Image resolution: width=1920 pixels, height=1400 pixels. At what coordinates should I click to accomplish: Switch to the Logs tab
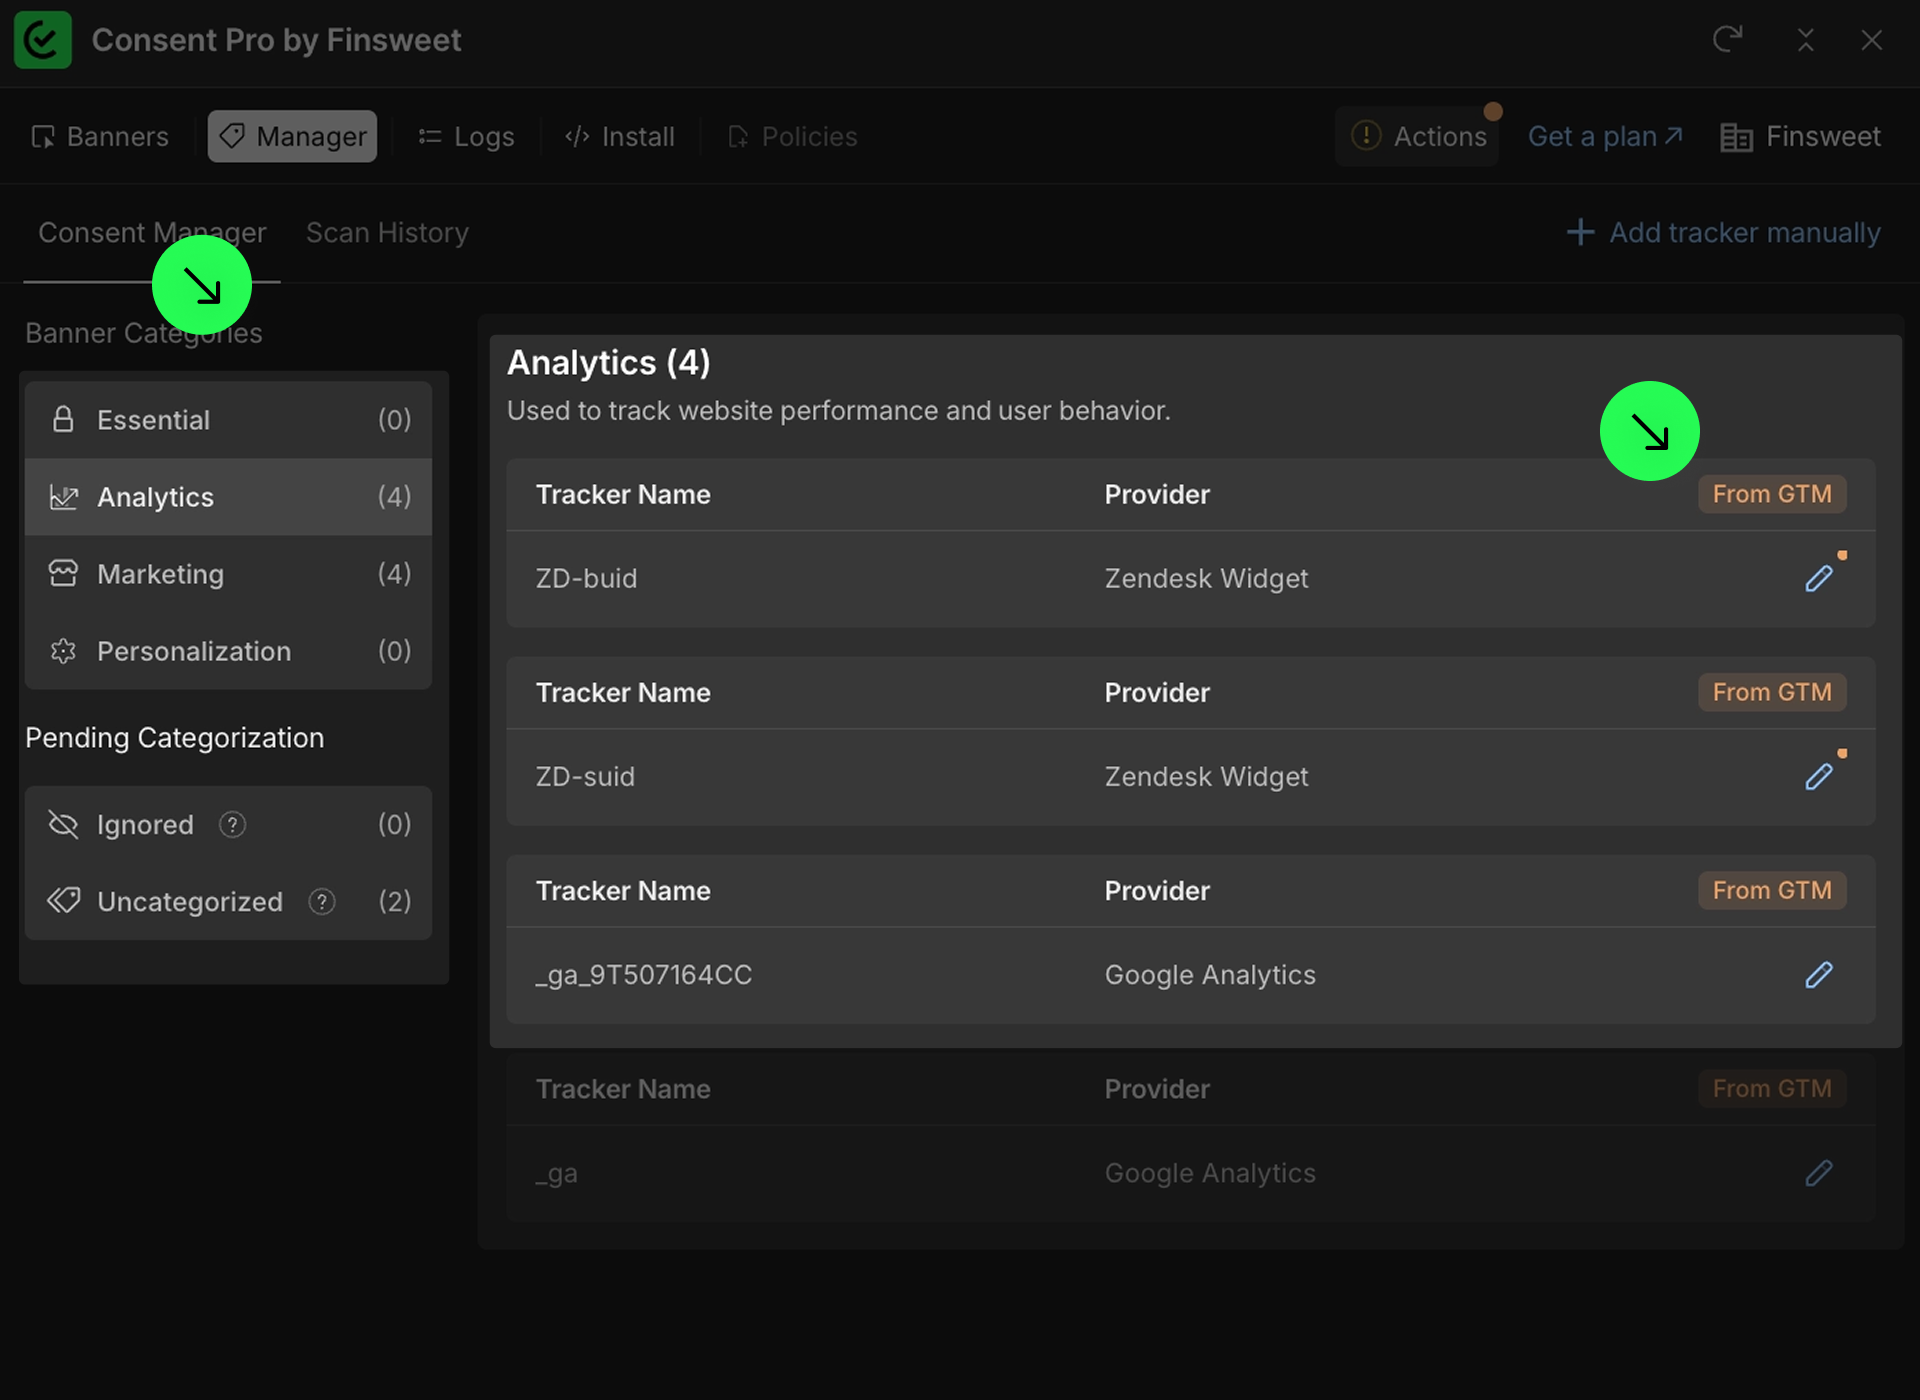click(466, 136)
